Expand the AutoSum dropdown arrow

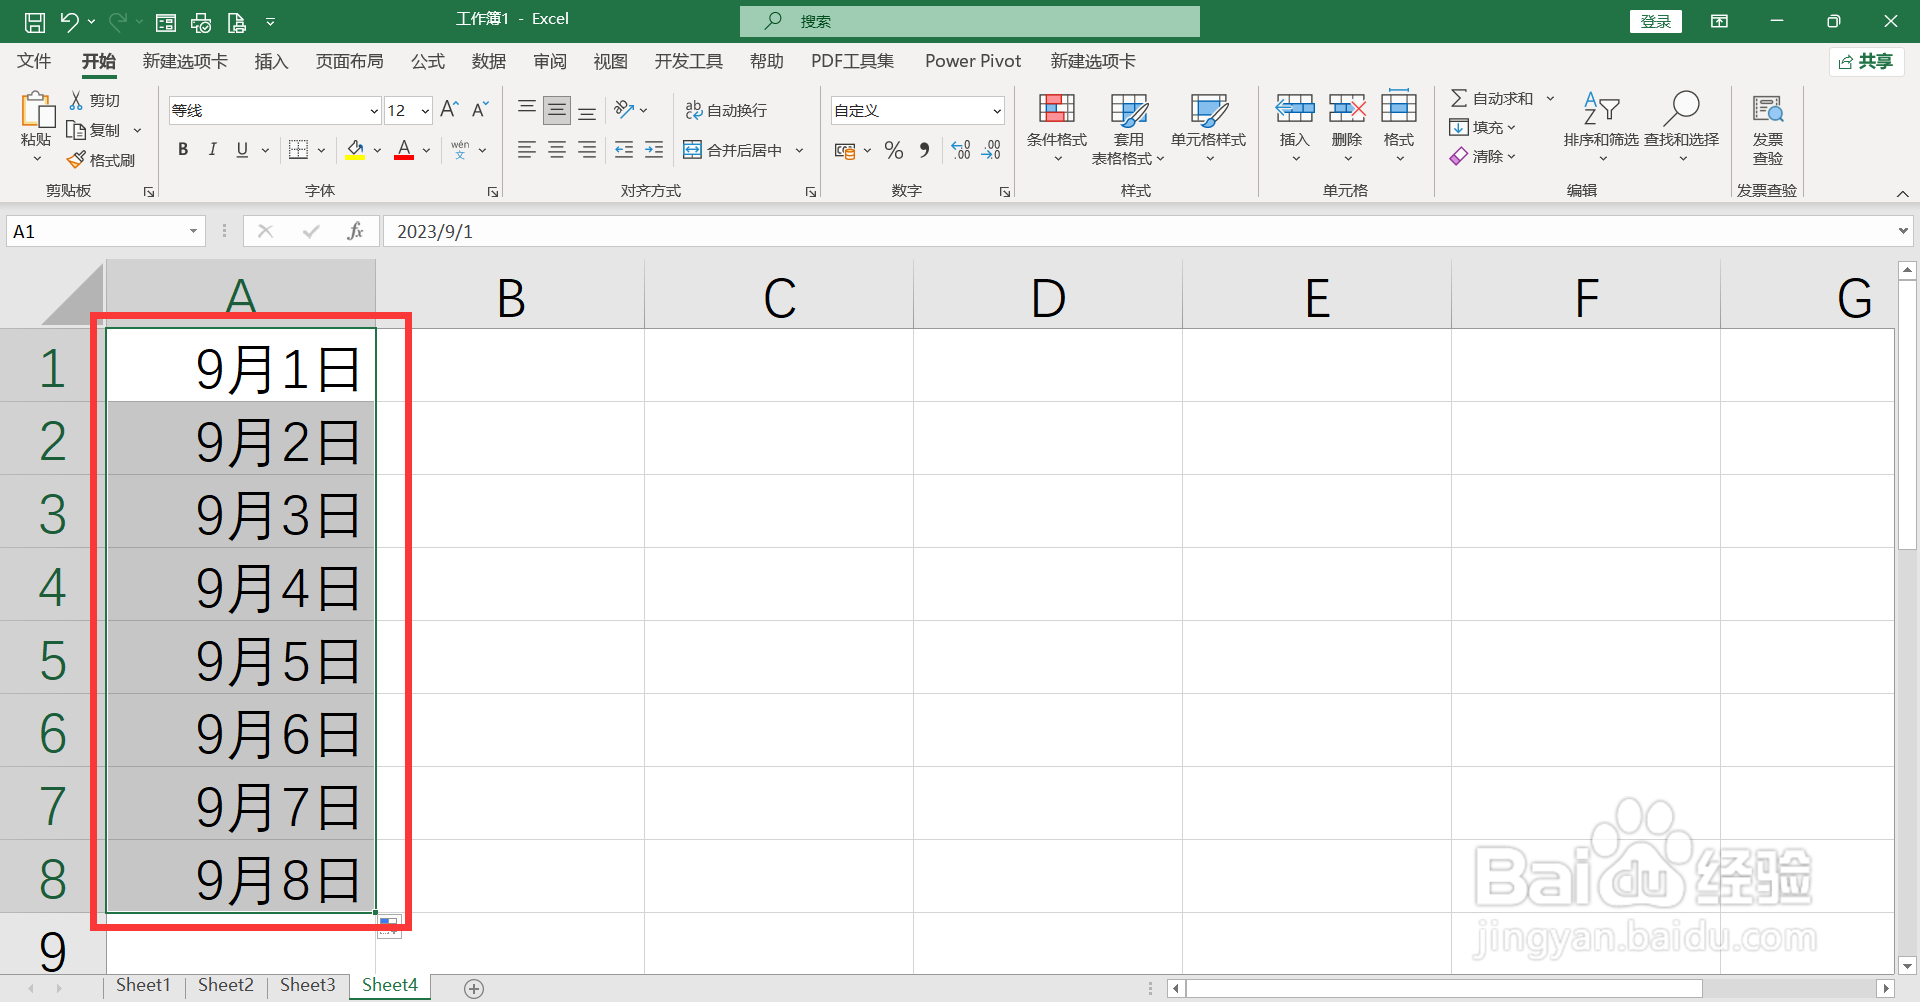click(1550, 98)
